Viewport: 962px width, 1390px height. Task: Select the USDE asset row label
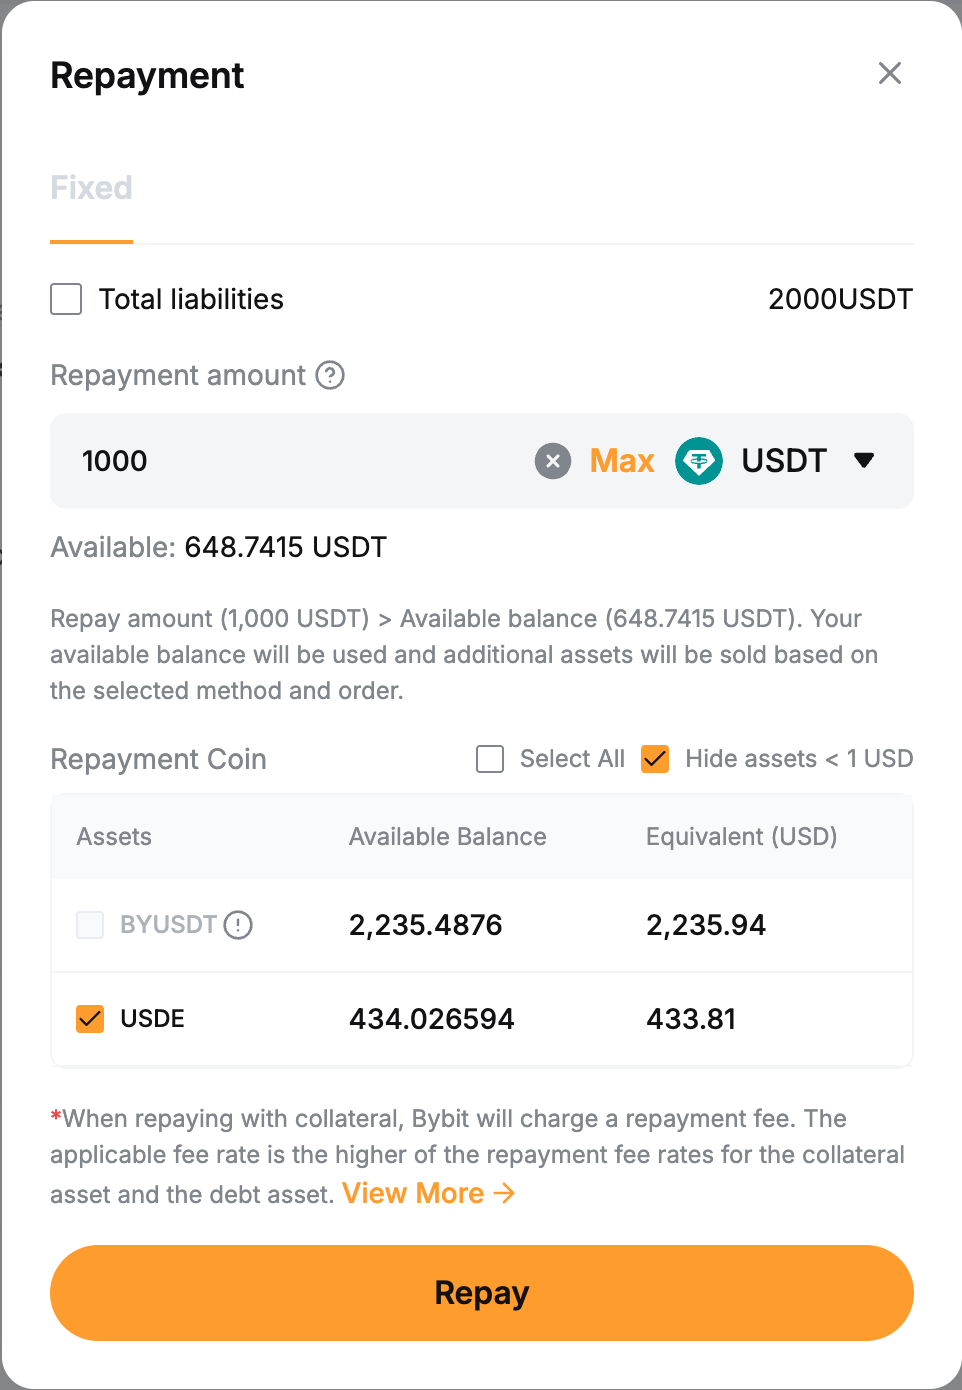152,1019
